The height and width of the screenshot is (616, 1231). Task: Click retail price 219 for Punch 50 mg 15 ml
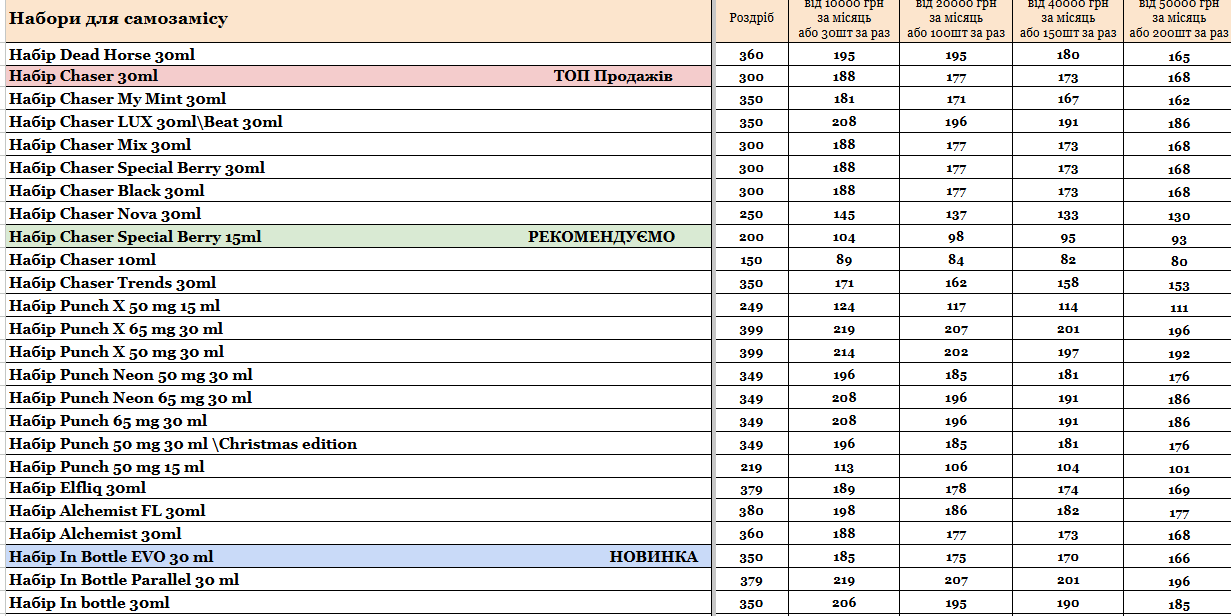coord(751,468)
